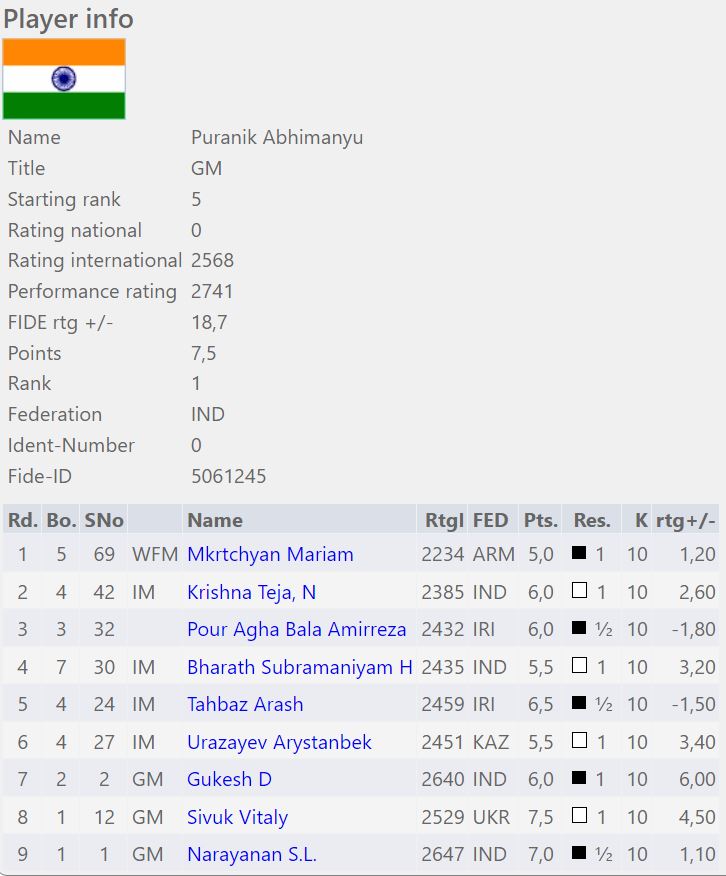This screenshot has width=726, height=876.
Task: Click white piece icon in round 6
Action: 579,741
